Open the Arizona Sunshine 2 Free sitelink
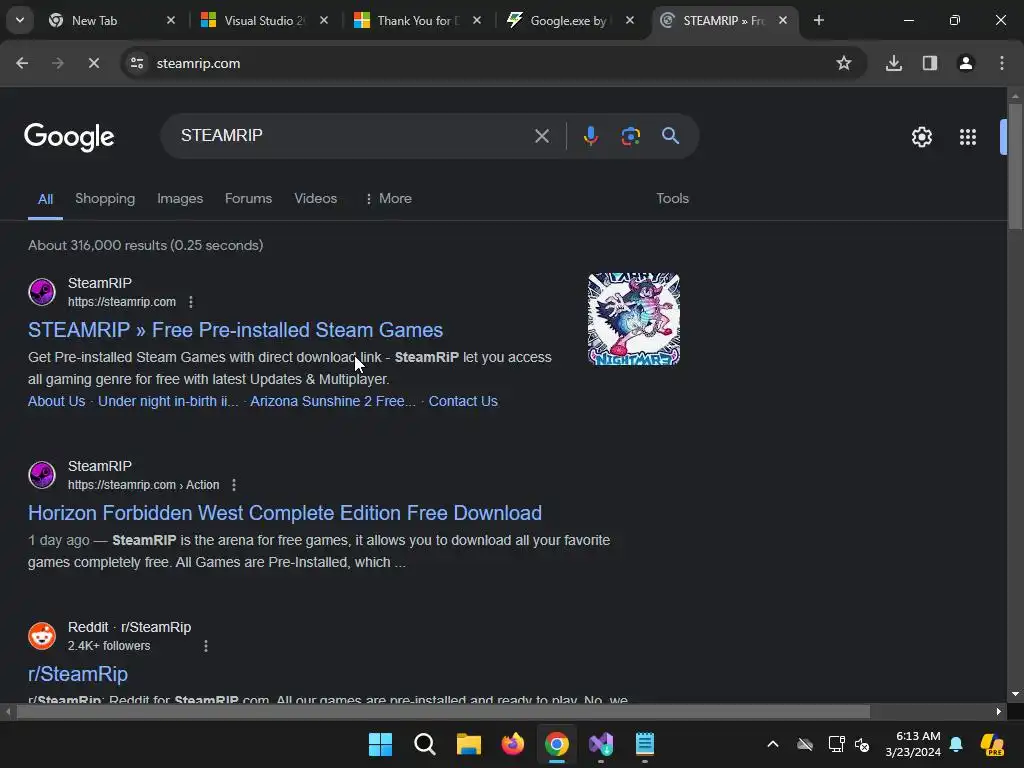1024x768 pixels. 332,401
